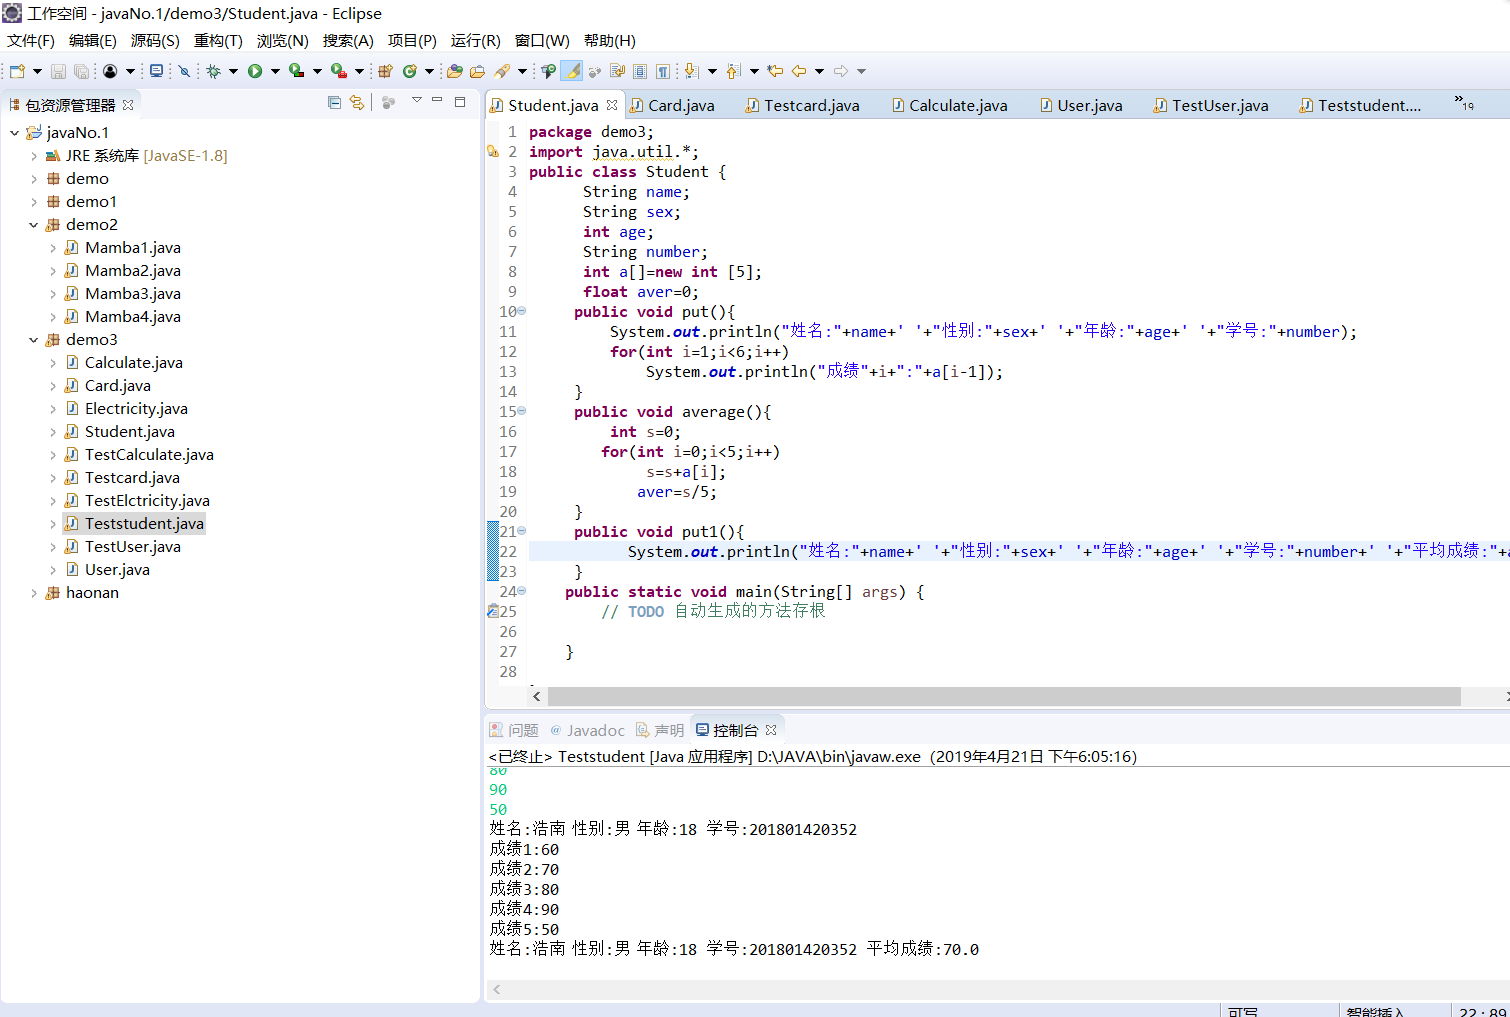Click the New file wizard icon
Screen dimensions: 1510x1017
[x=17, y=71]
